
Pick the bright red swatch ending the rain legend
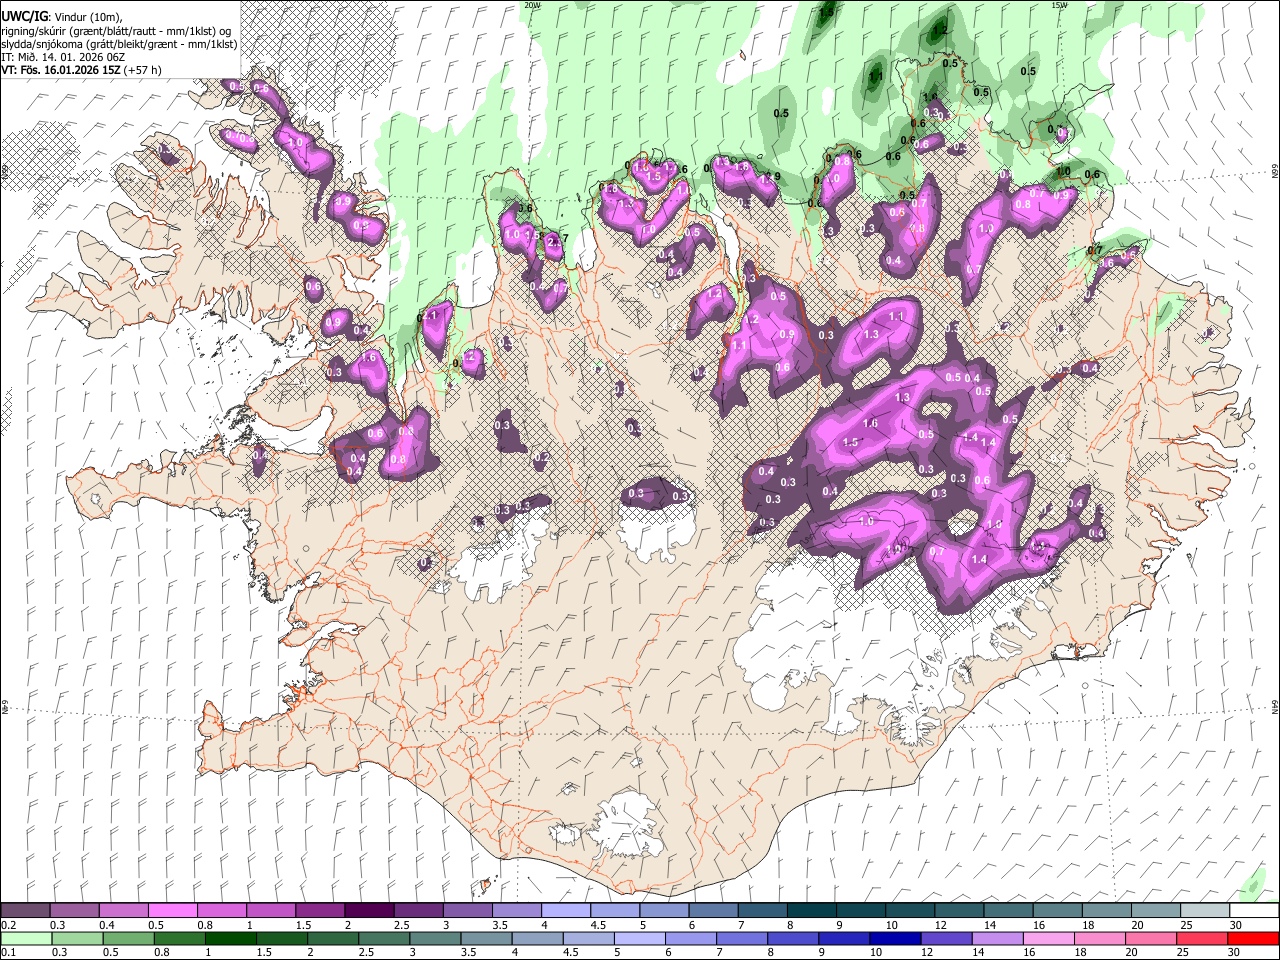pyautogui.click(x=1254, y=938)
